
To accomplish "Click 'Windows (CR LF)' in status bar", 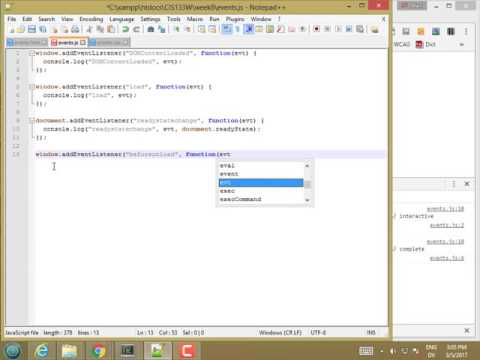I will (x=280, y=333).
